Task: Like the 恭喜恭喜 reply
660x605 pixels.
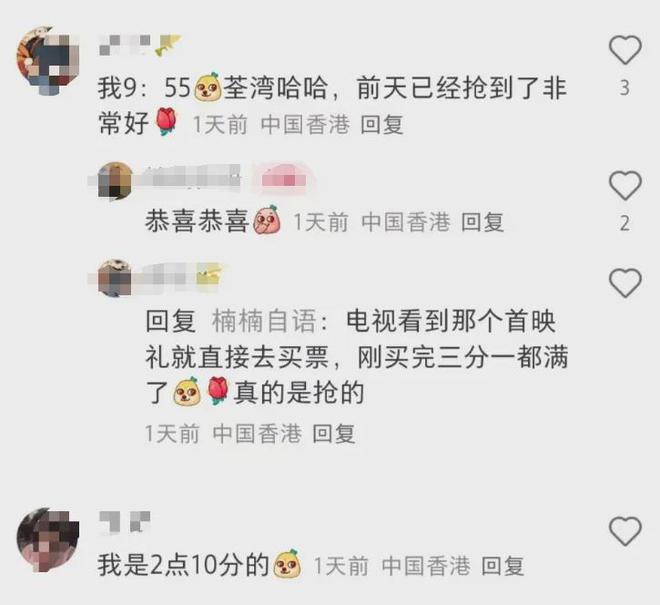Action: [x=625, y=185]
